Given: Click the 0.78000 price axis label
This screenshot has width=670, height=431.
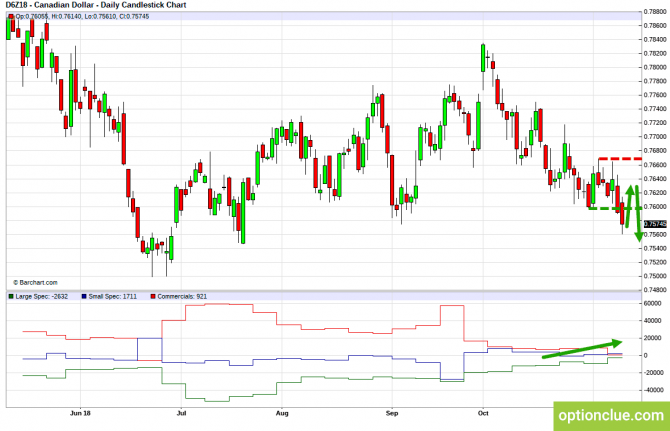Looking at the screenshot, I should point(655,67).
